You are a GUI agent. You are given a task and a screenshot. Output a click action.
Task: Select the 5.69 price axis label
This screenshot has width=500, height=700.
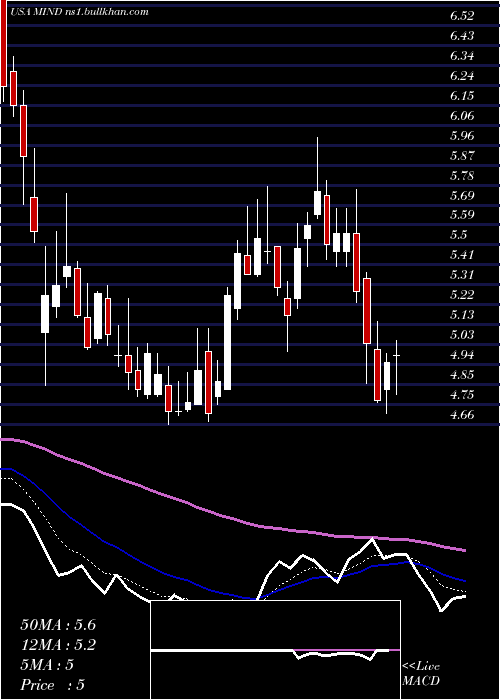[x=462, y=196]
